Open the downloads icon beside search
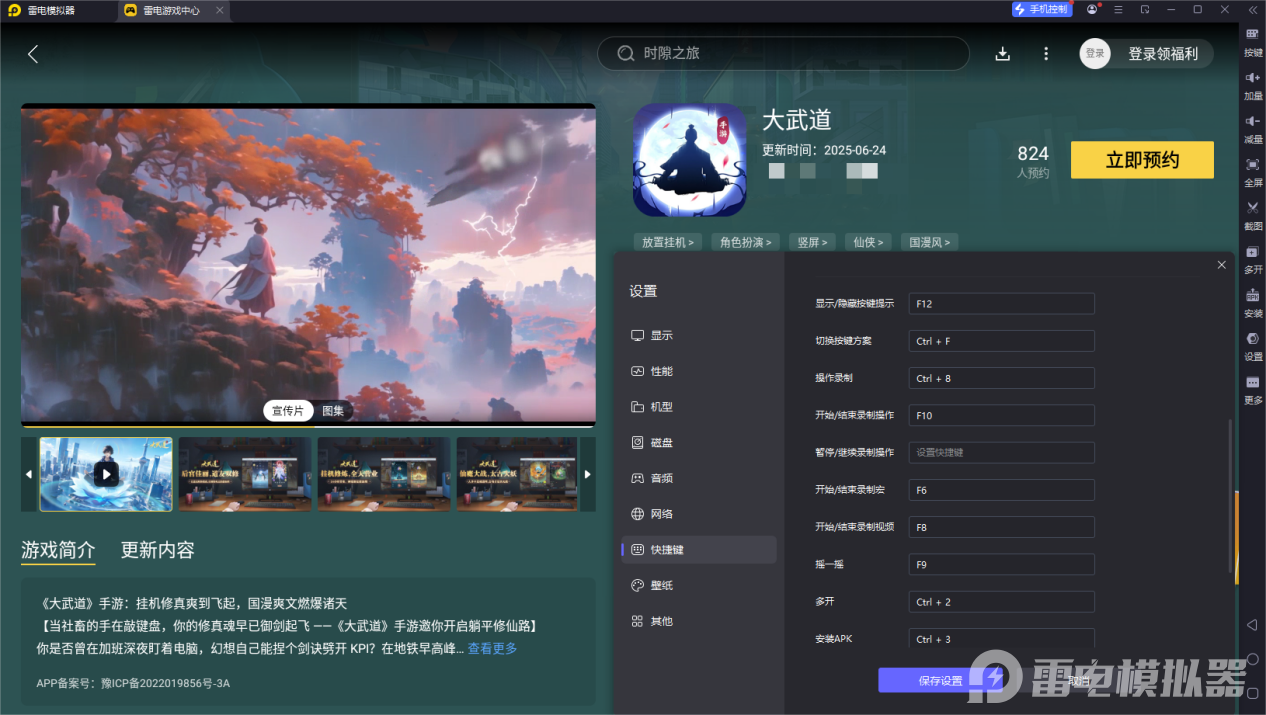The image size is (1266, 715). pyautogui.click(x=1003, y=54)
